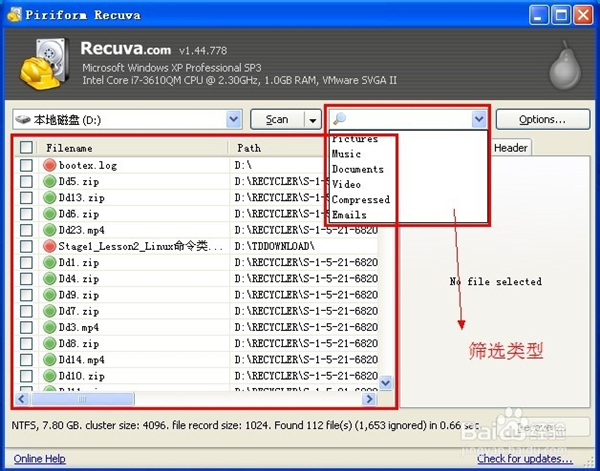Tick the checkbox for Dd14.mp4

tap(26, 359)
